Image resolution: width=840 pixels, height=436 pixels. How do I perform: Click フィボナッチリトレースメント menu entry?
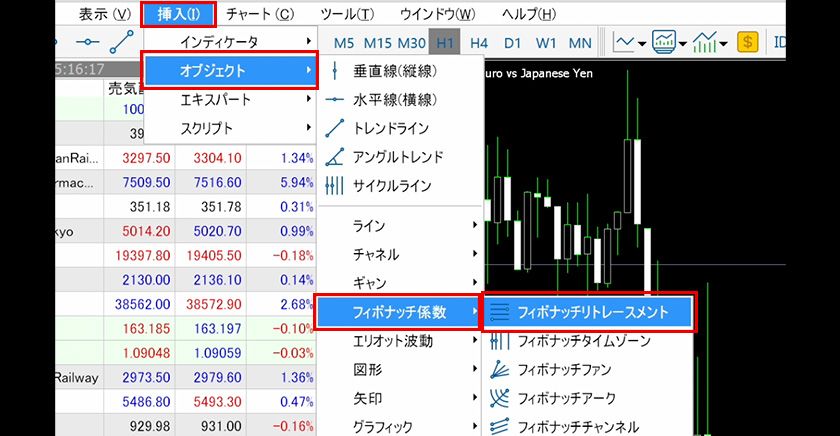pos(588,312)
